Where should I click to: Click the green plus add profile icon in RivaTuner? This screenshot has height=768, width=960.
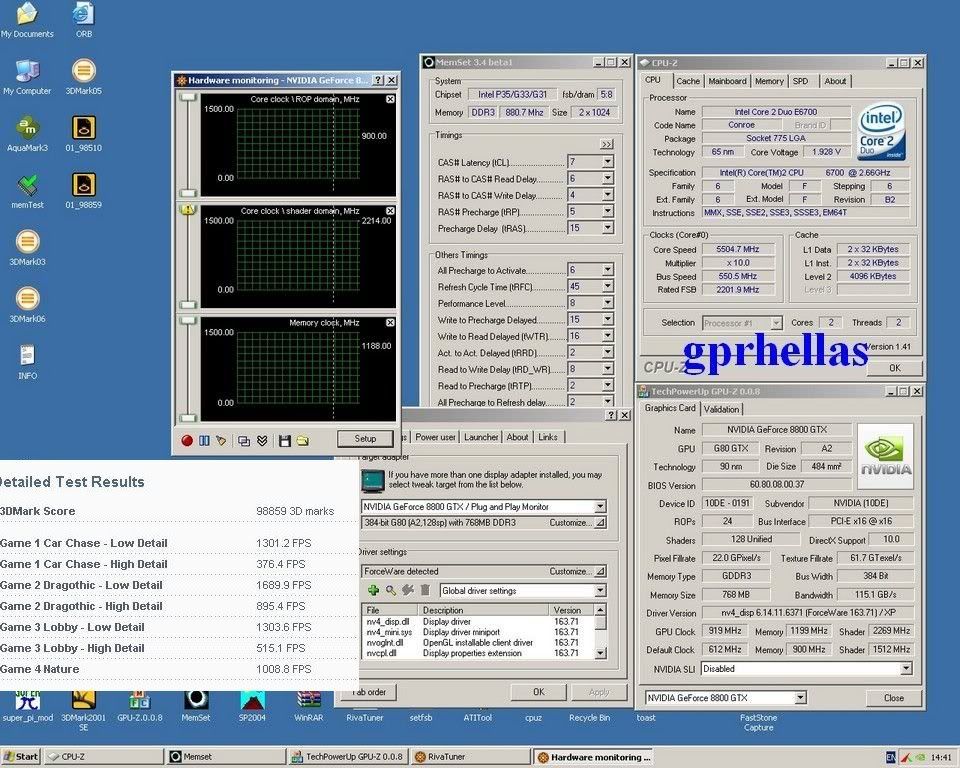pos(373,590)
